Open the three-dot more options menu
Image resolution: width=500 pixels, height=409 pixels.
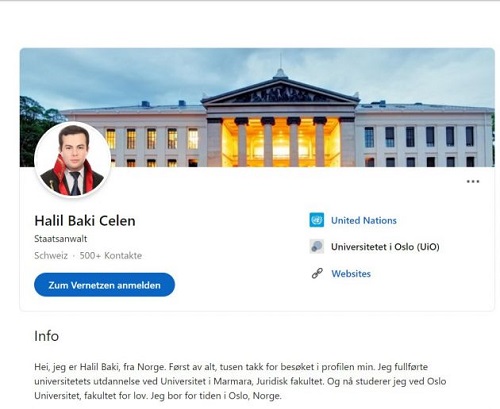click(x=473, y=182)
